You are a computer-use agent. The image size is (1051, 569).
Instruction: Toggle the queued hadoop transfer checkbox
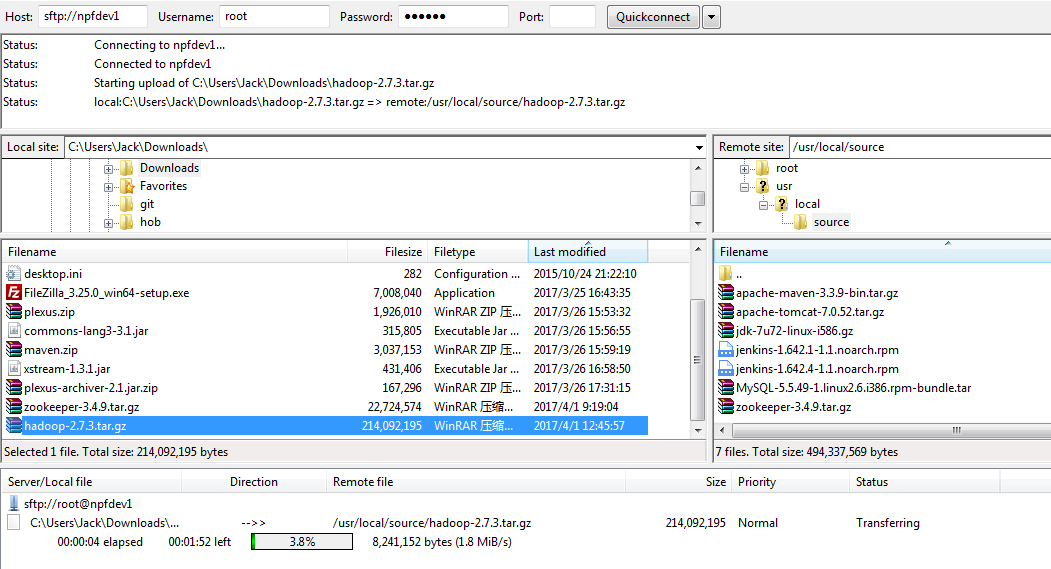tap(13, 523)
